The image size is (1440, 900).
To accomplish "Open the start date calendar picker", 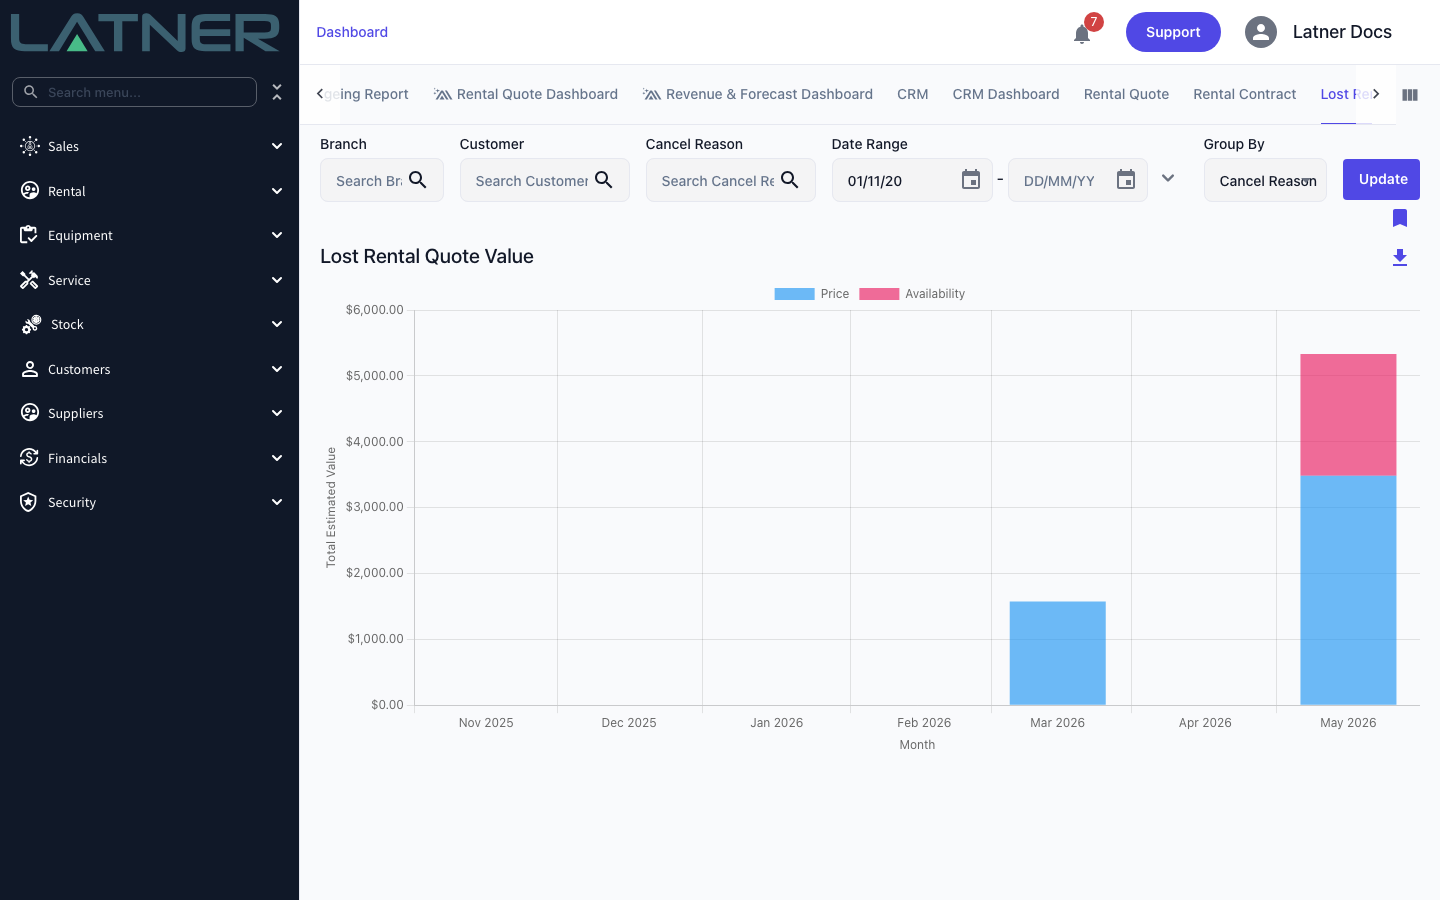I will point(971,180).
